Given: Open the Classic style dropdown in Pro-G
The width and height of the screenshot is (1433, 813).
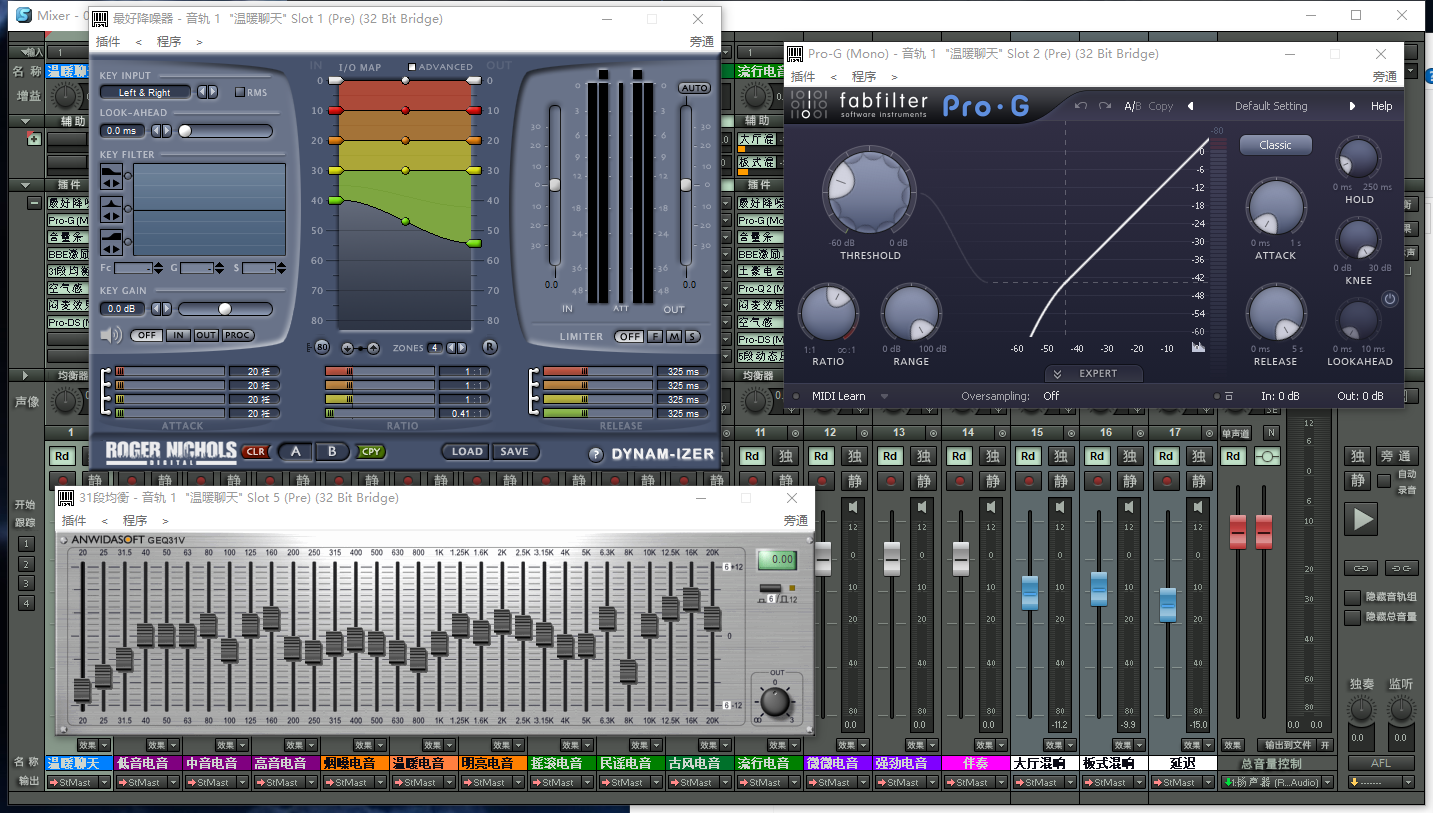Looking at the screenshot, I should (x=1275, y=145).
